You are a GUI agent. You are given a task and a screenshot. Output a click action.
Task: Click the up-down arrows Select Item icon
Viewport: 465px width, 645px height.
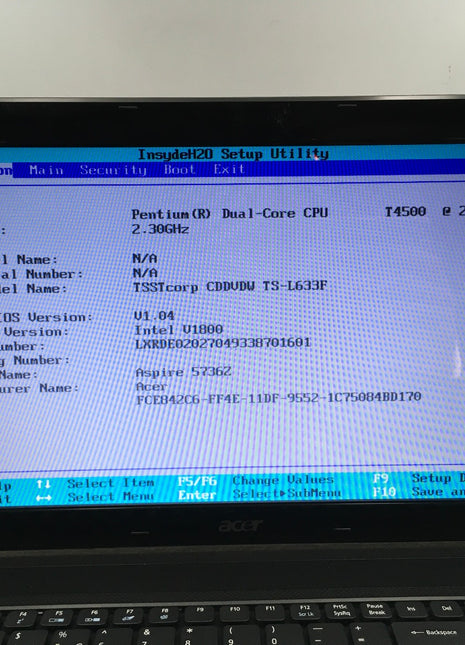tap(43, 484)
